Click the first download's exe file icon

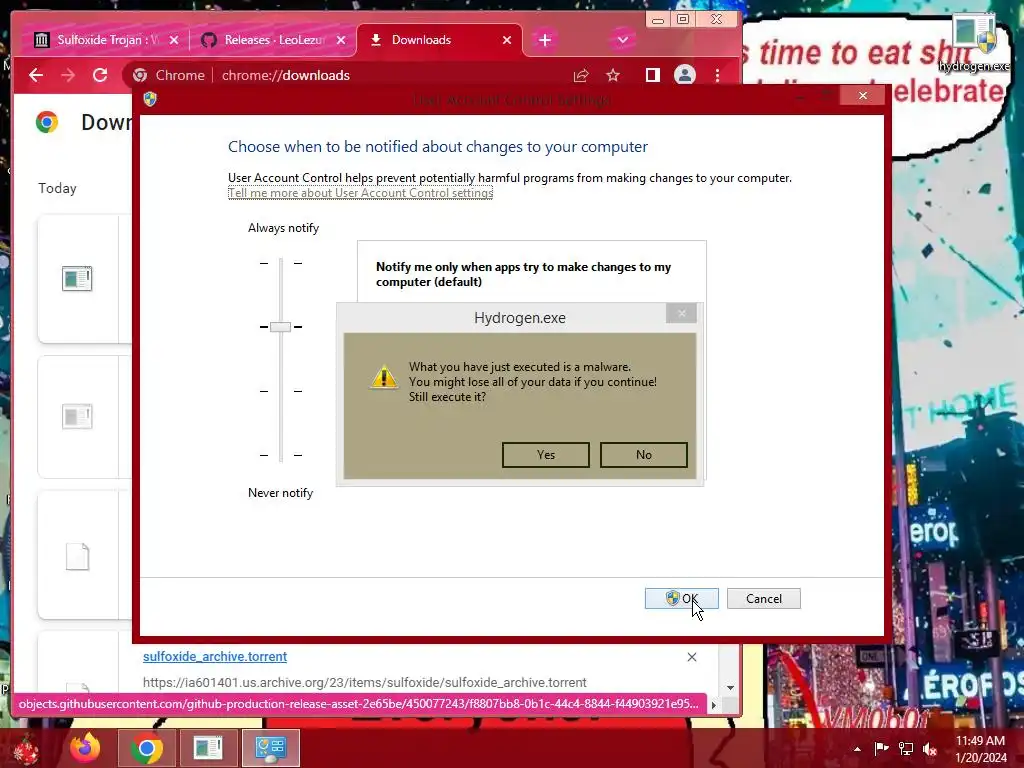(x=77, y=278)
